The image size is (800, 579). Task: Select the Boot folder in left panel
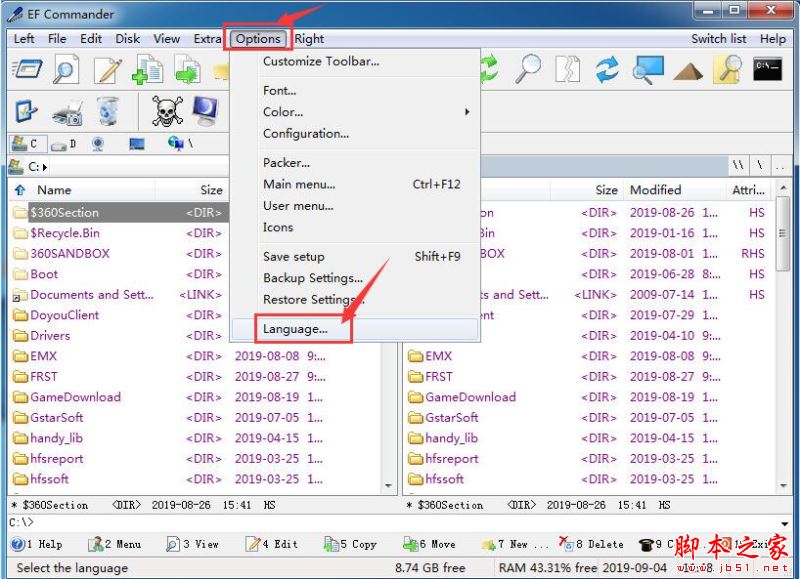pos(44,274)
